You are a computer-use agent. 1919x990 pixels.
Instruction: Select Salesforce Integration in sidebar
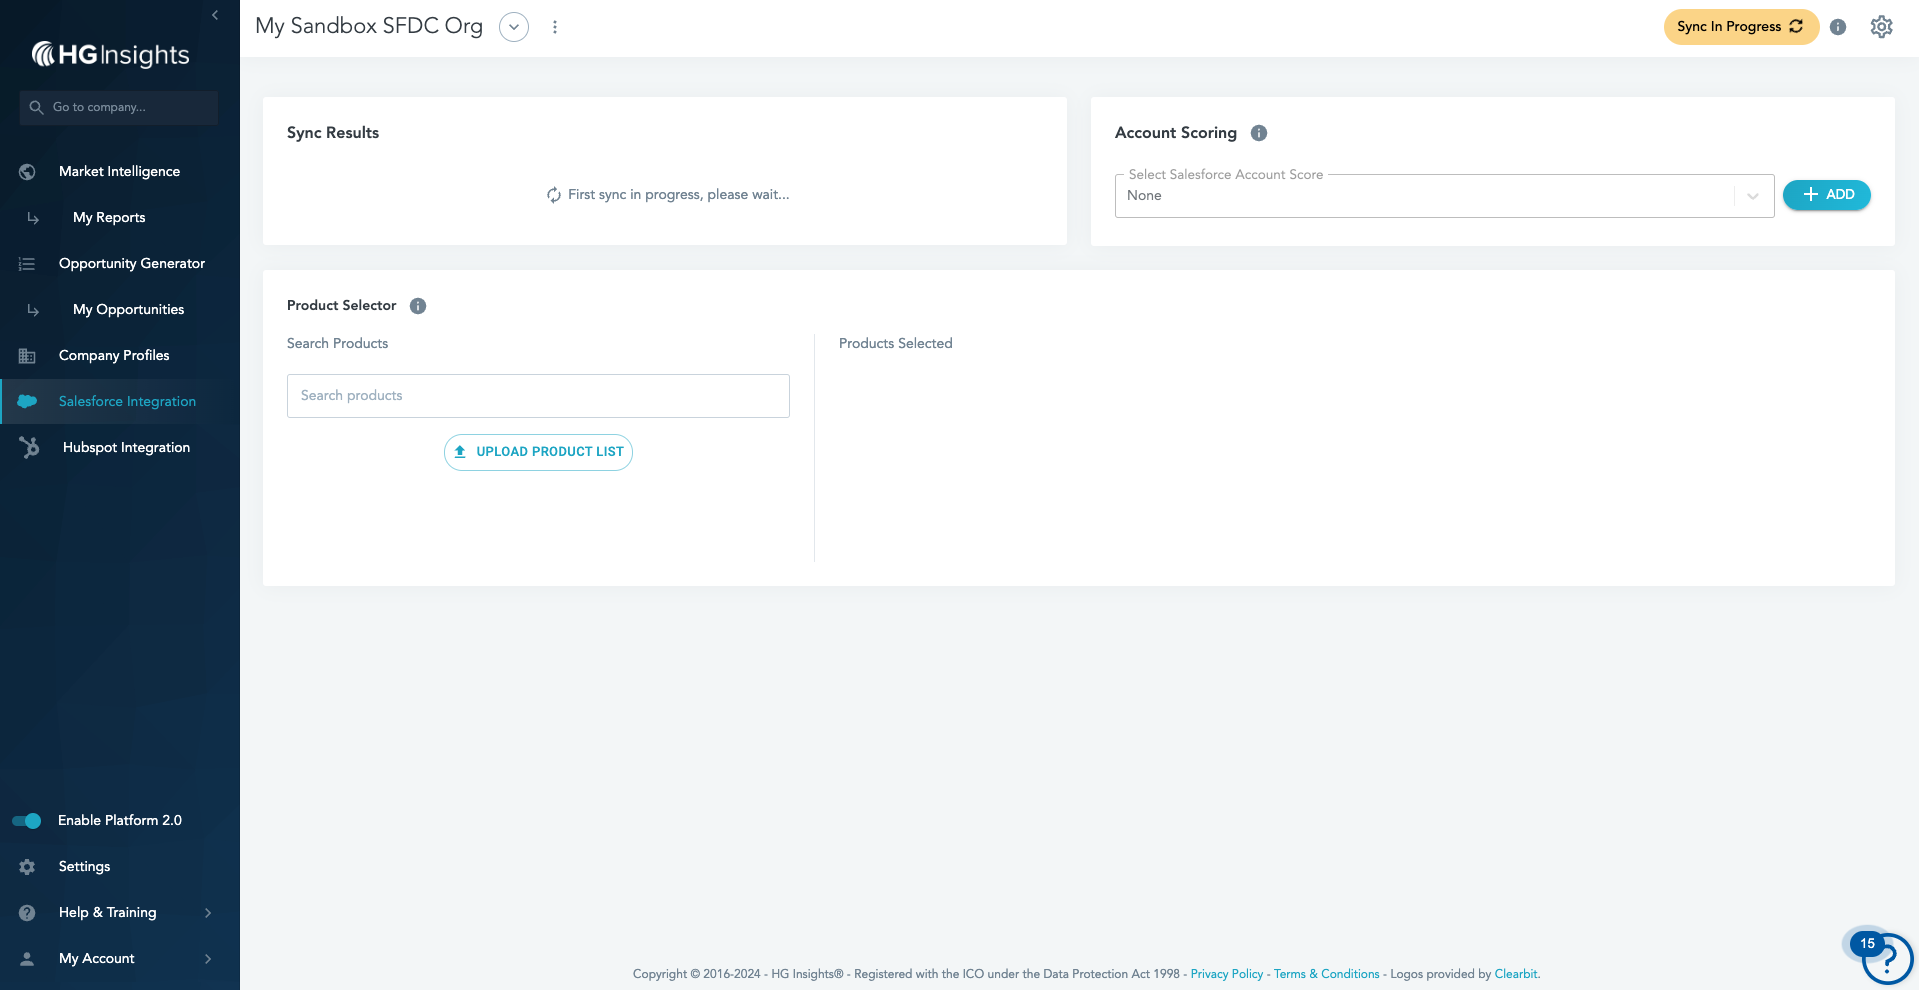pos(127,401)
